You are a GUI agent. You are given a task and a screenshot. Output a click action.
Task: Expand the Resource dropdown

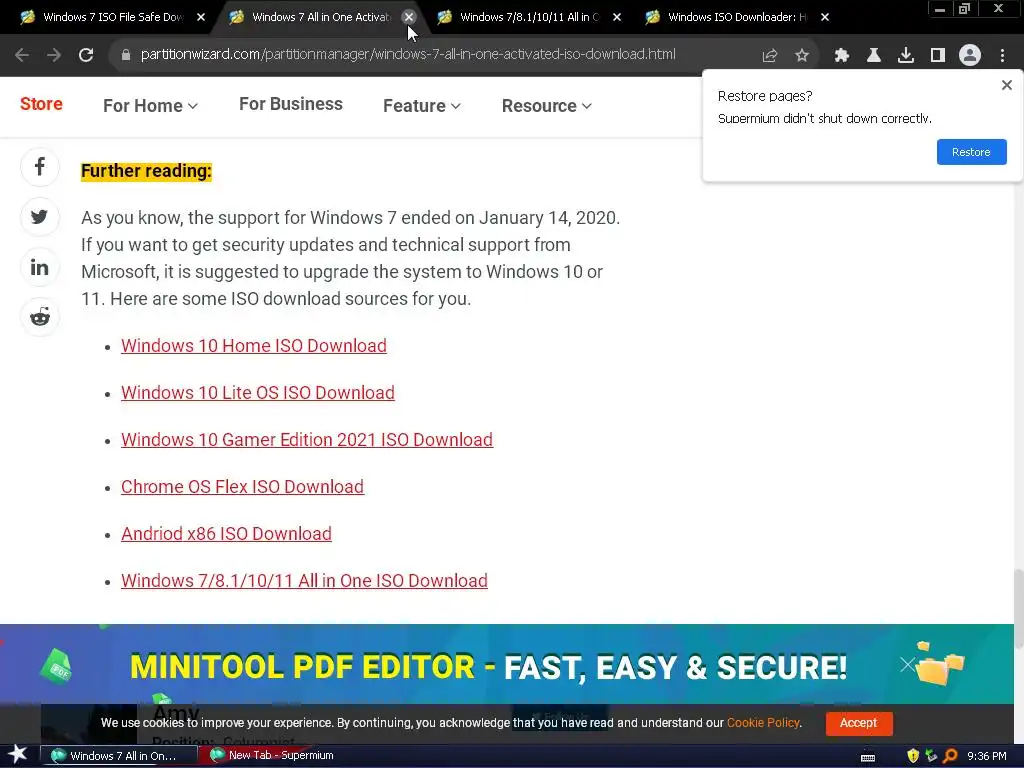(547, 106)
